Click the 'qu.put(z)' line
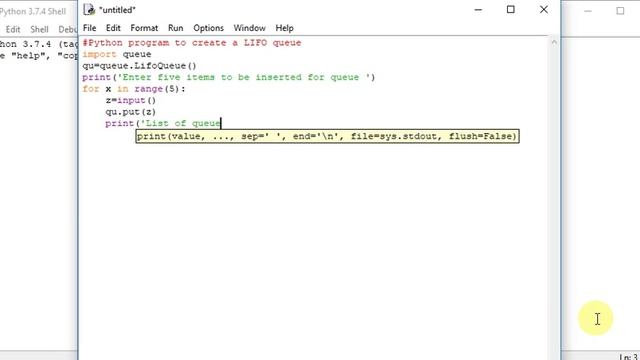Image resolution: width=640 pixels, height=360 pixels. tap(131, 111)
